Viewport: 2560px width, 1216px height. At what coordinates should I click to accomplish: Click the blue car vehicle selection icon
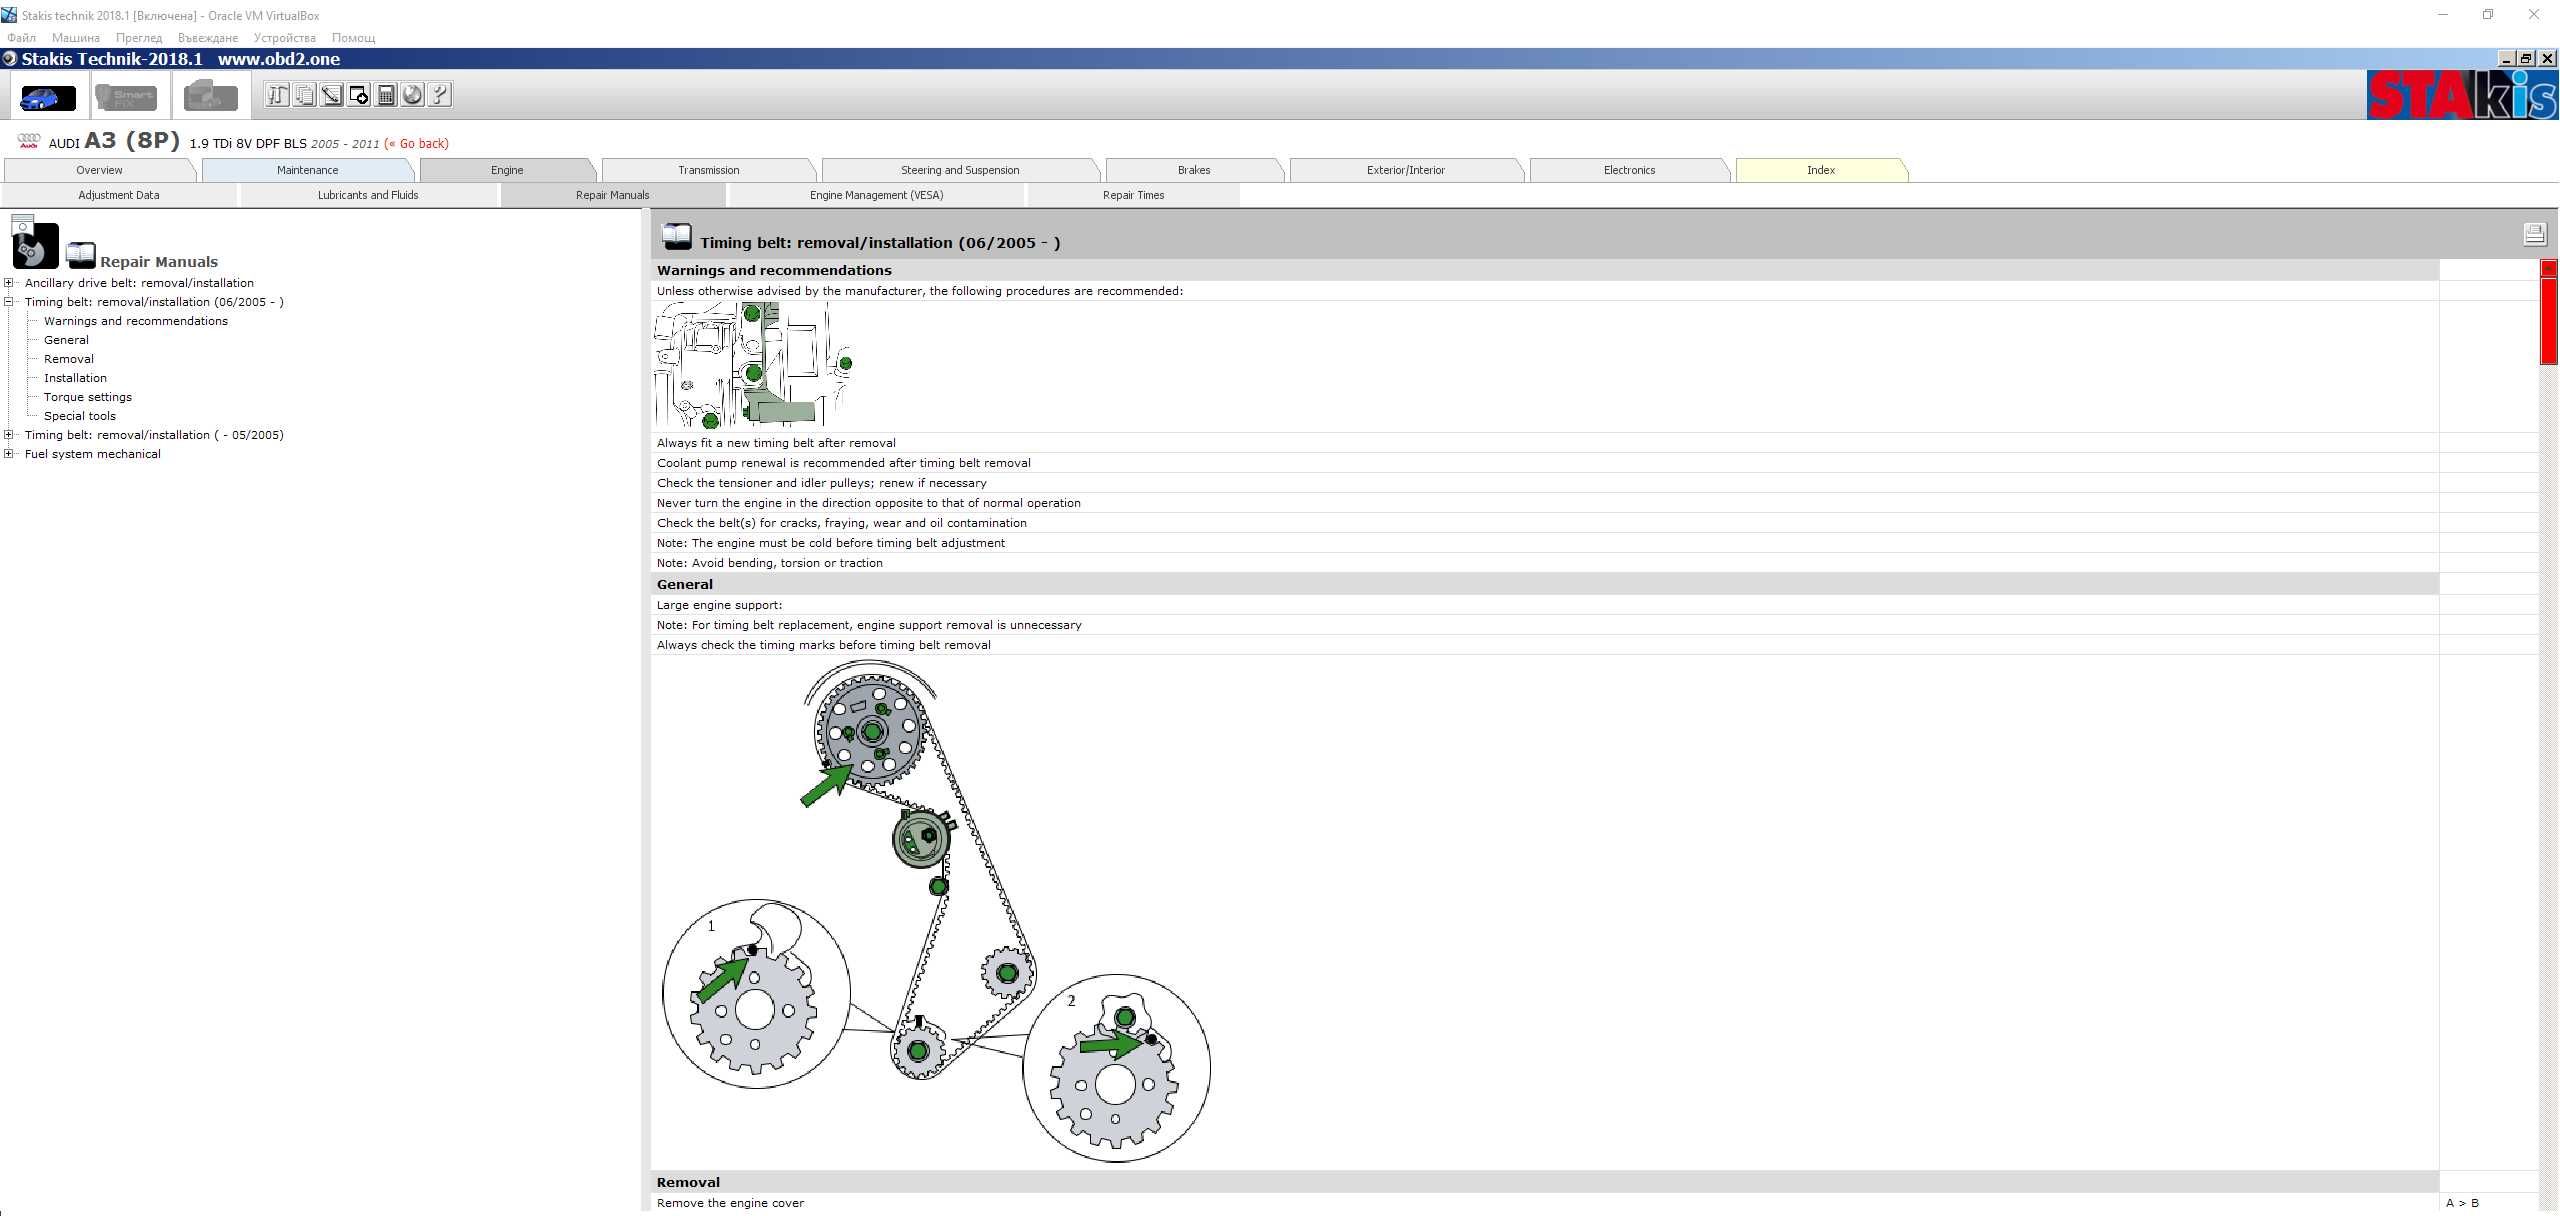[x=47, y=97]
